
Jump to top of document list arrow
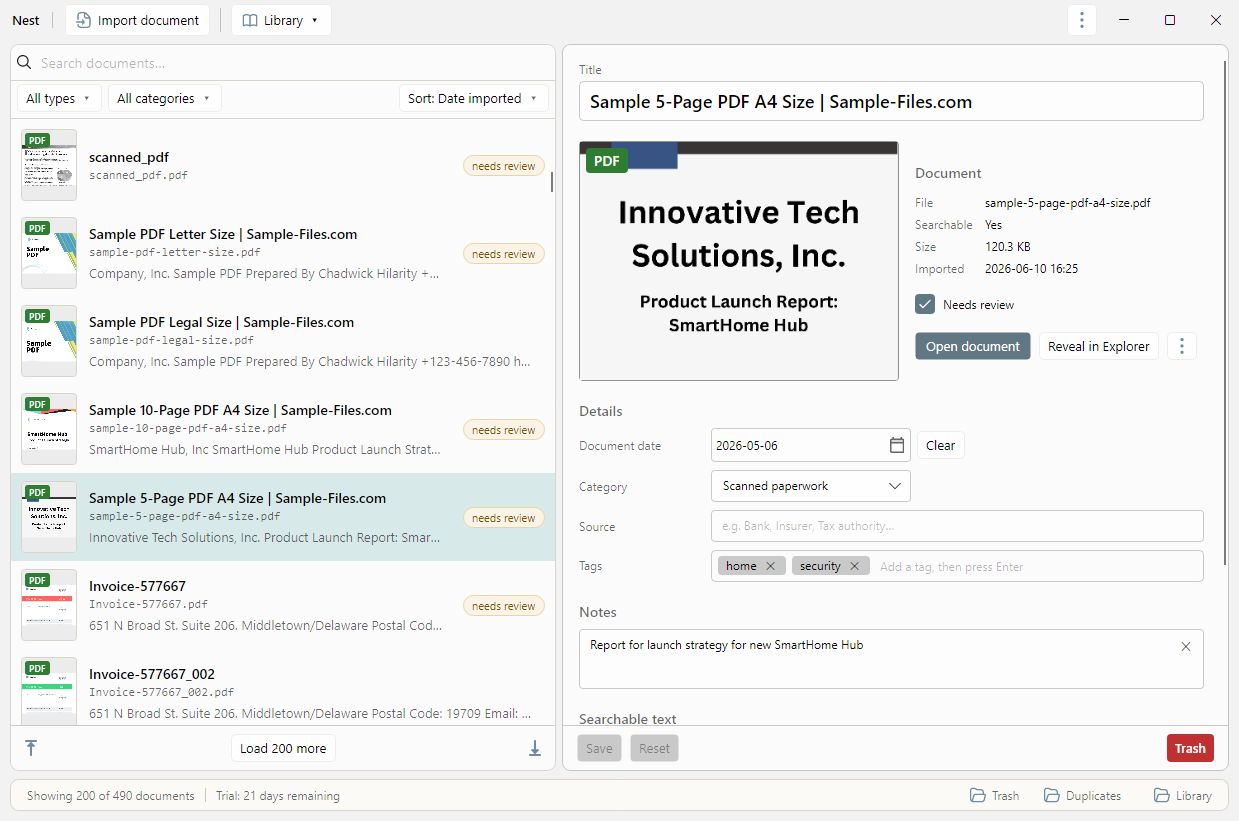(31, 748)
